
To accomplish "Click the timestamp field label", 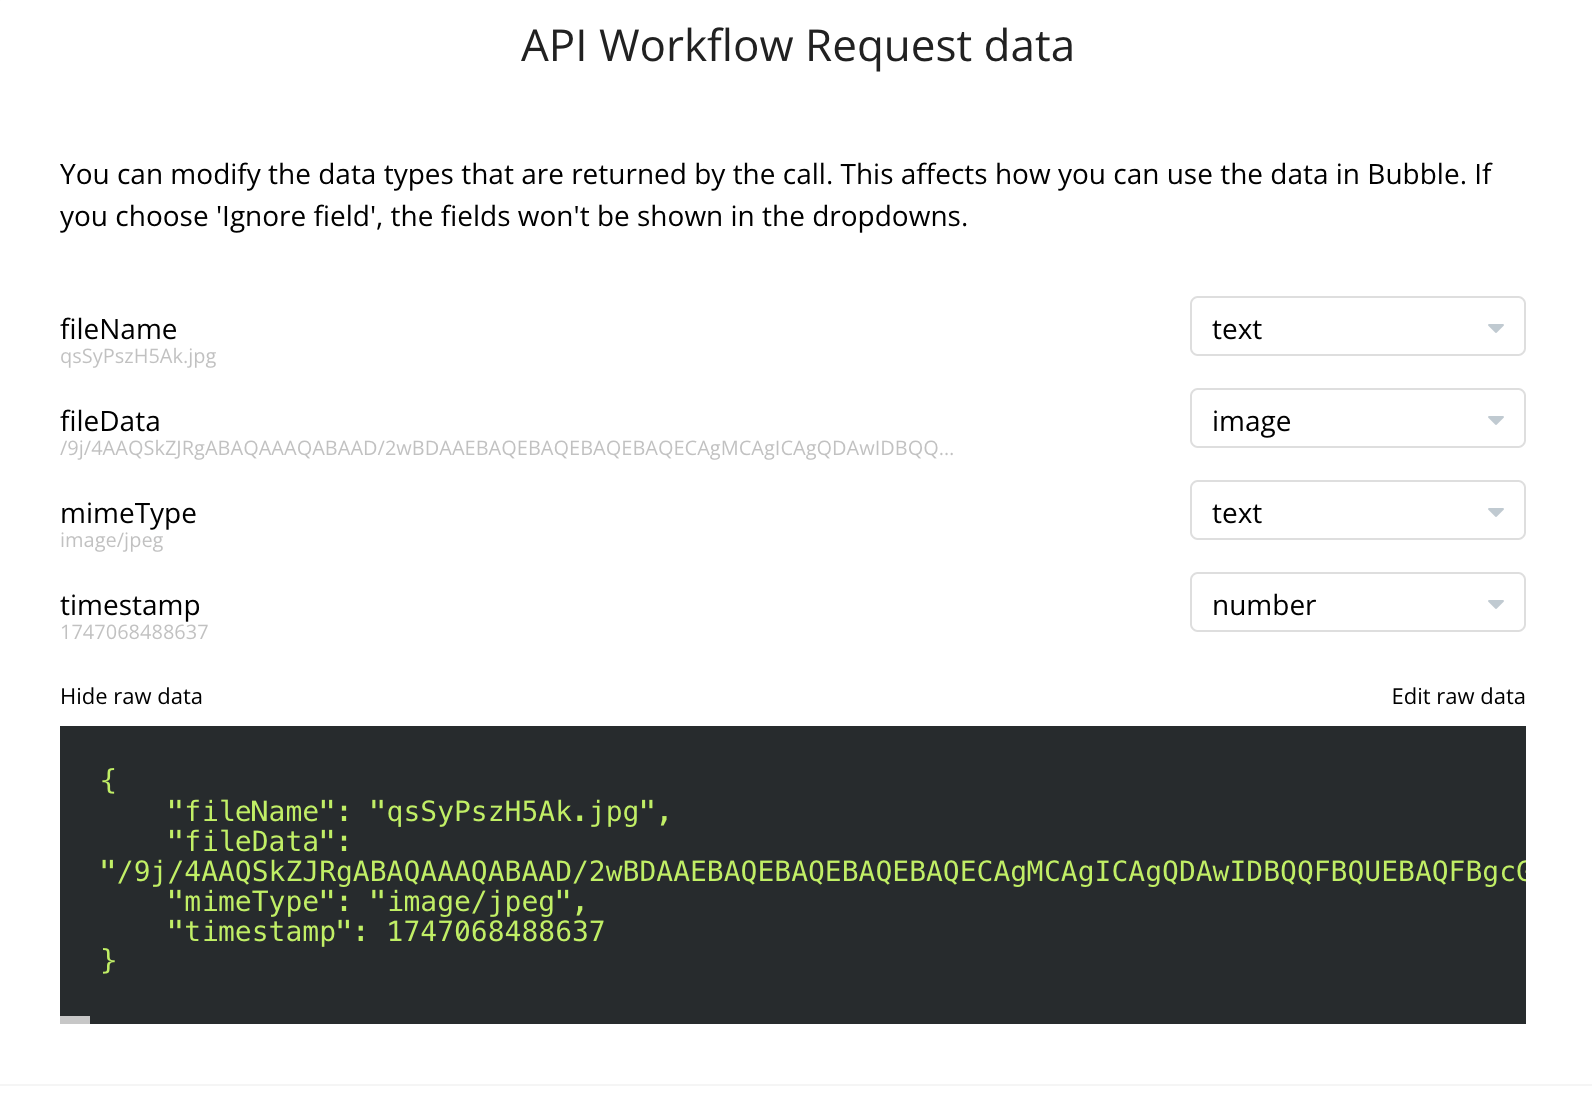I will (130, 605).
